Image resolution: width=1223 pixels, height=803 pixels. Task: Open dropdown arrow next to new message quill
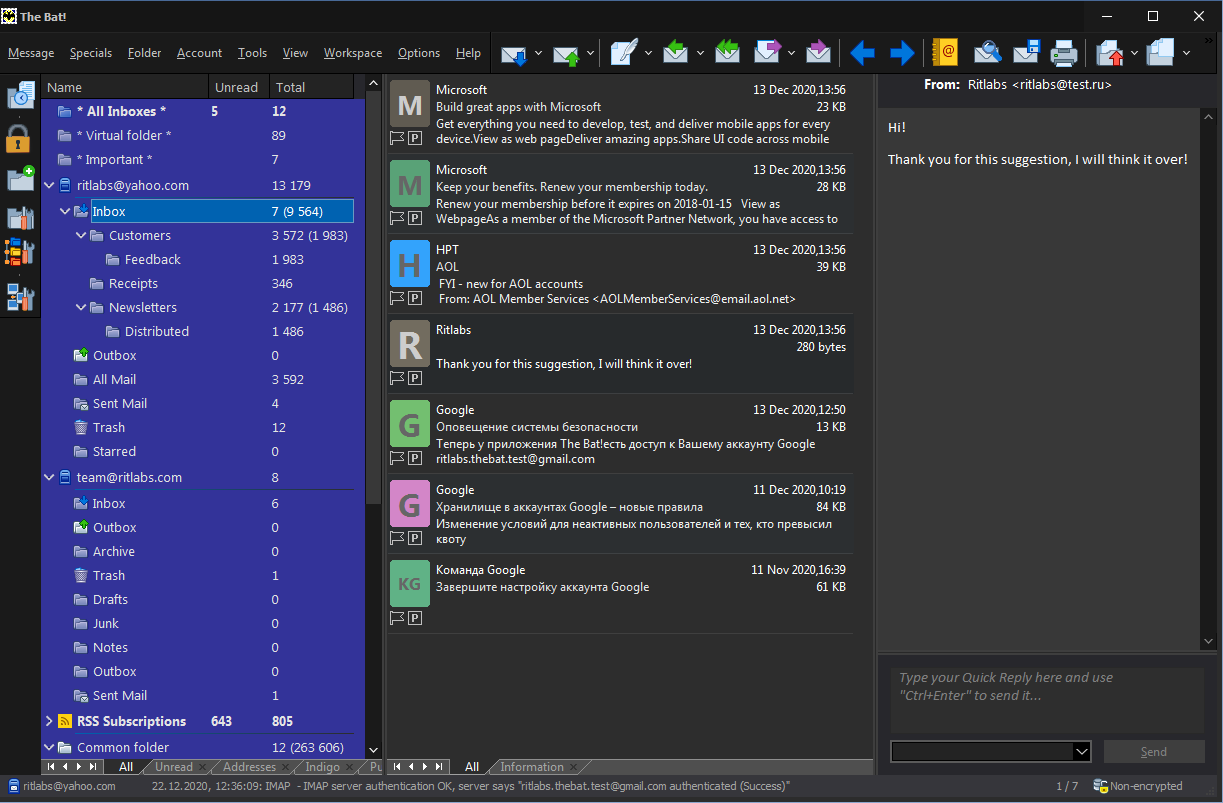pos(648,53)
